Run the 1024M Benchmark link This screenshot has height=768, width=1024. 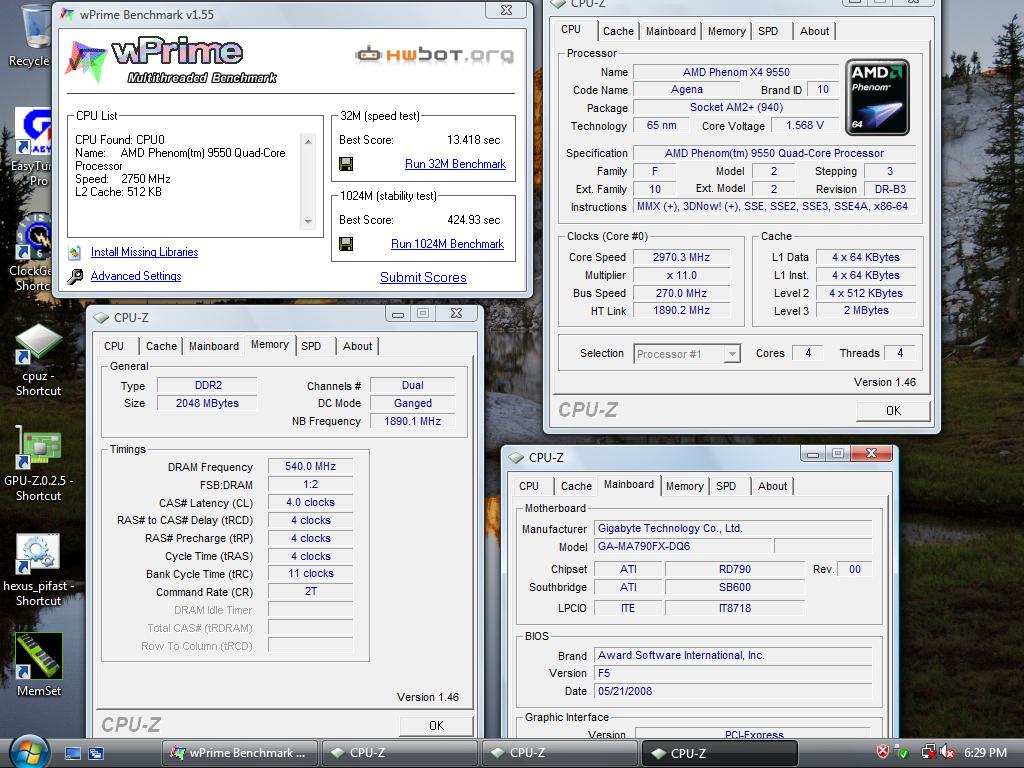[447, 244]
